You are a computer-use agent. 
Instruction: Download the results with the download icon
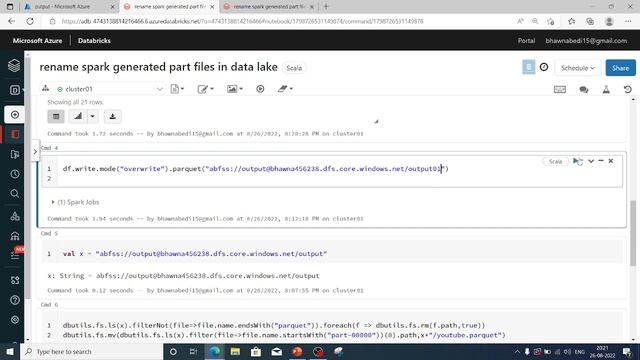coord(113,116)
